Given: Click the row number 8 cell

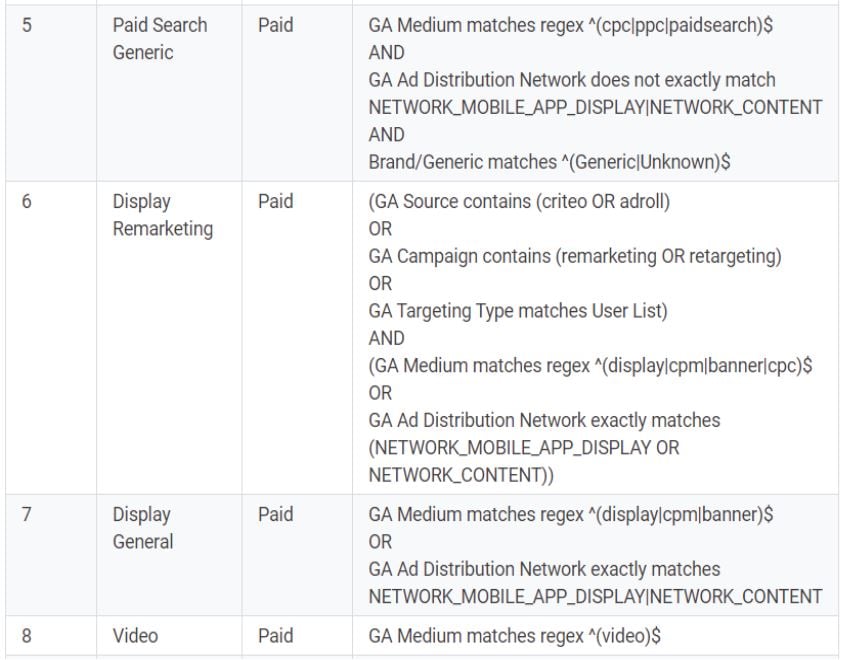Looking at the screenshot, I should pyautogui.click(x=51, y=636).
